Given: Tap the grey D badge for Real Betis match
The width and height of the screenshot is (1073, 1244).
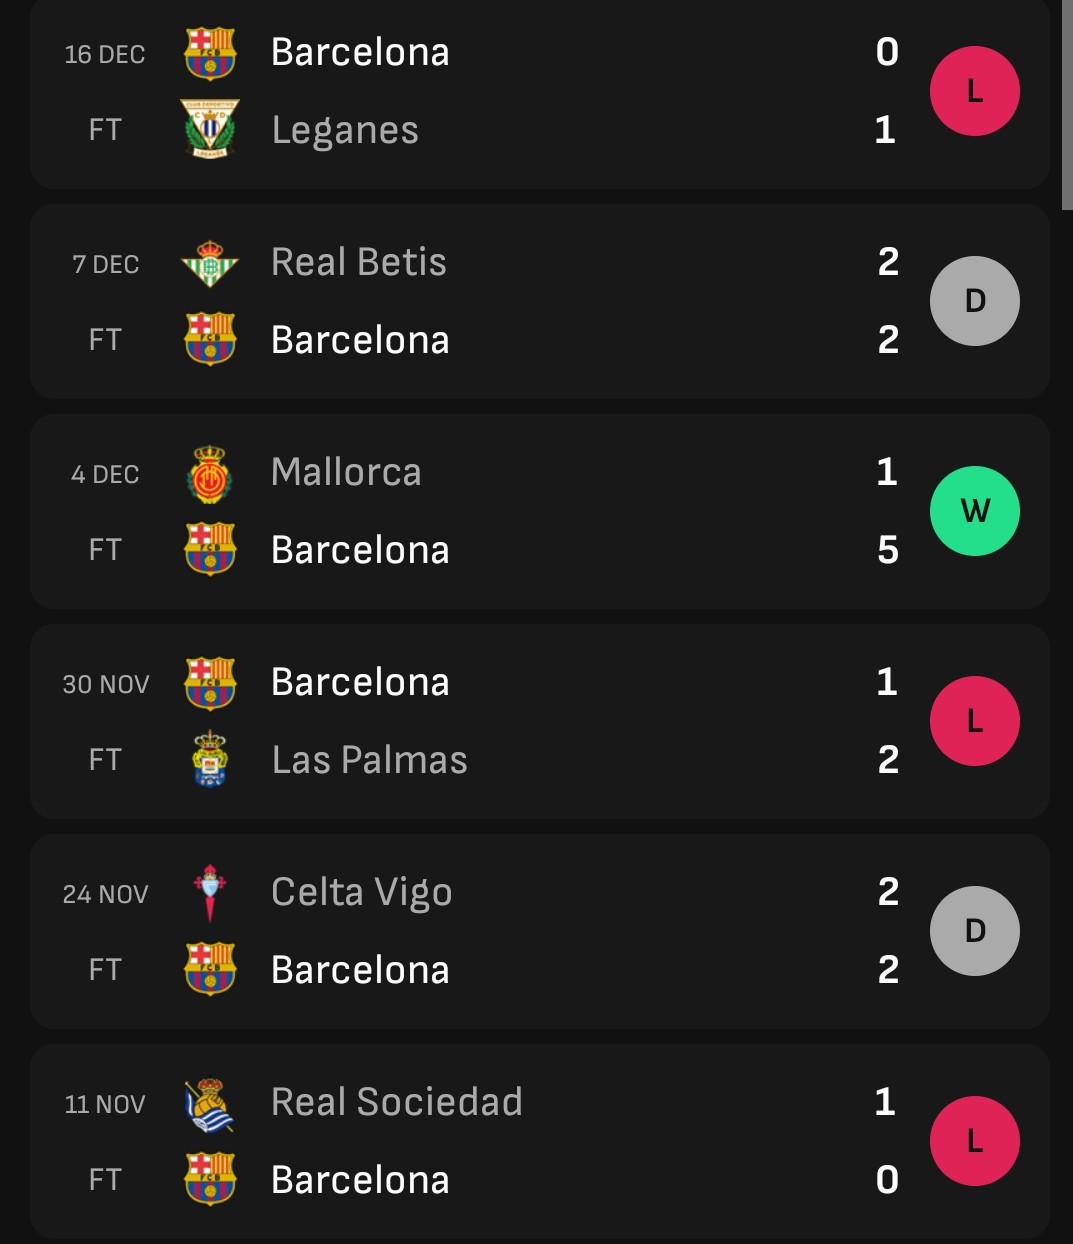Looking at the screenshot, I should coord(975,301).
